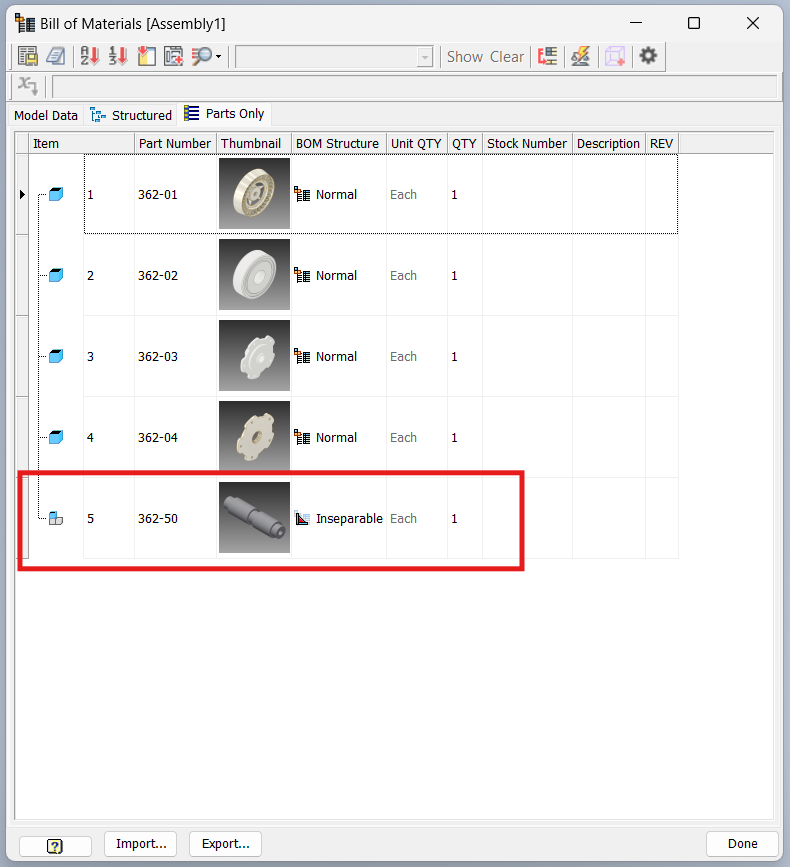Click the REV column header
The height and width of the screenshot is (867, 790).
click(x=662, y=144)
